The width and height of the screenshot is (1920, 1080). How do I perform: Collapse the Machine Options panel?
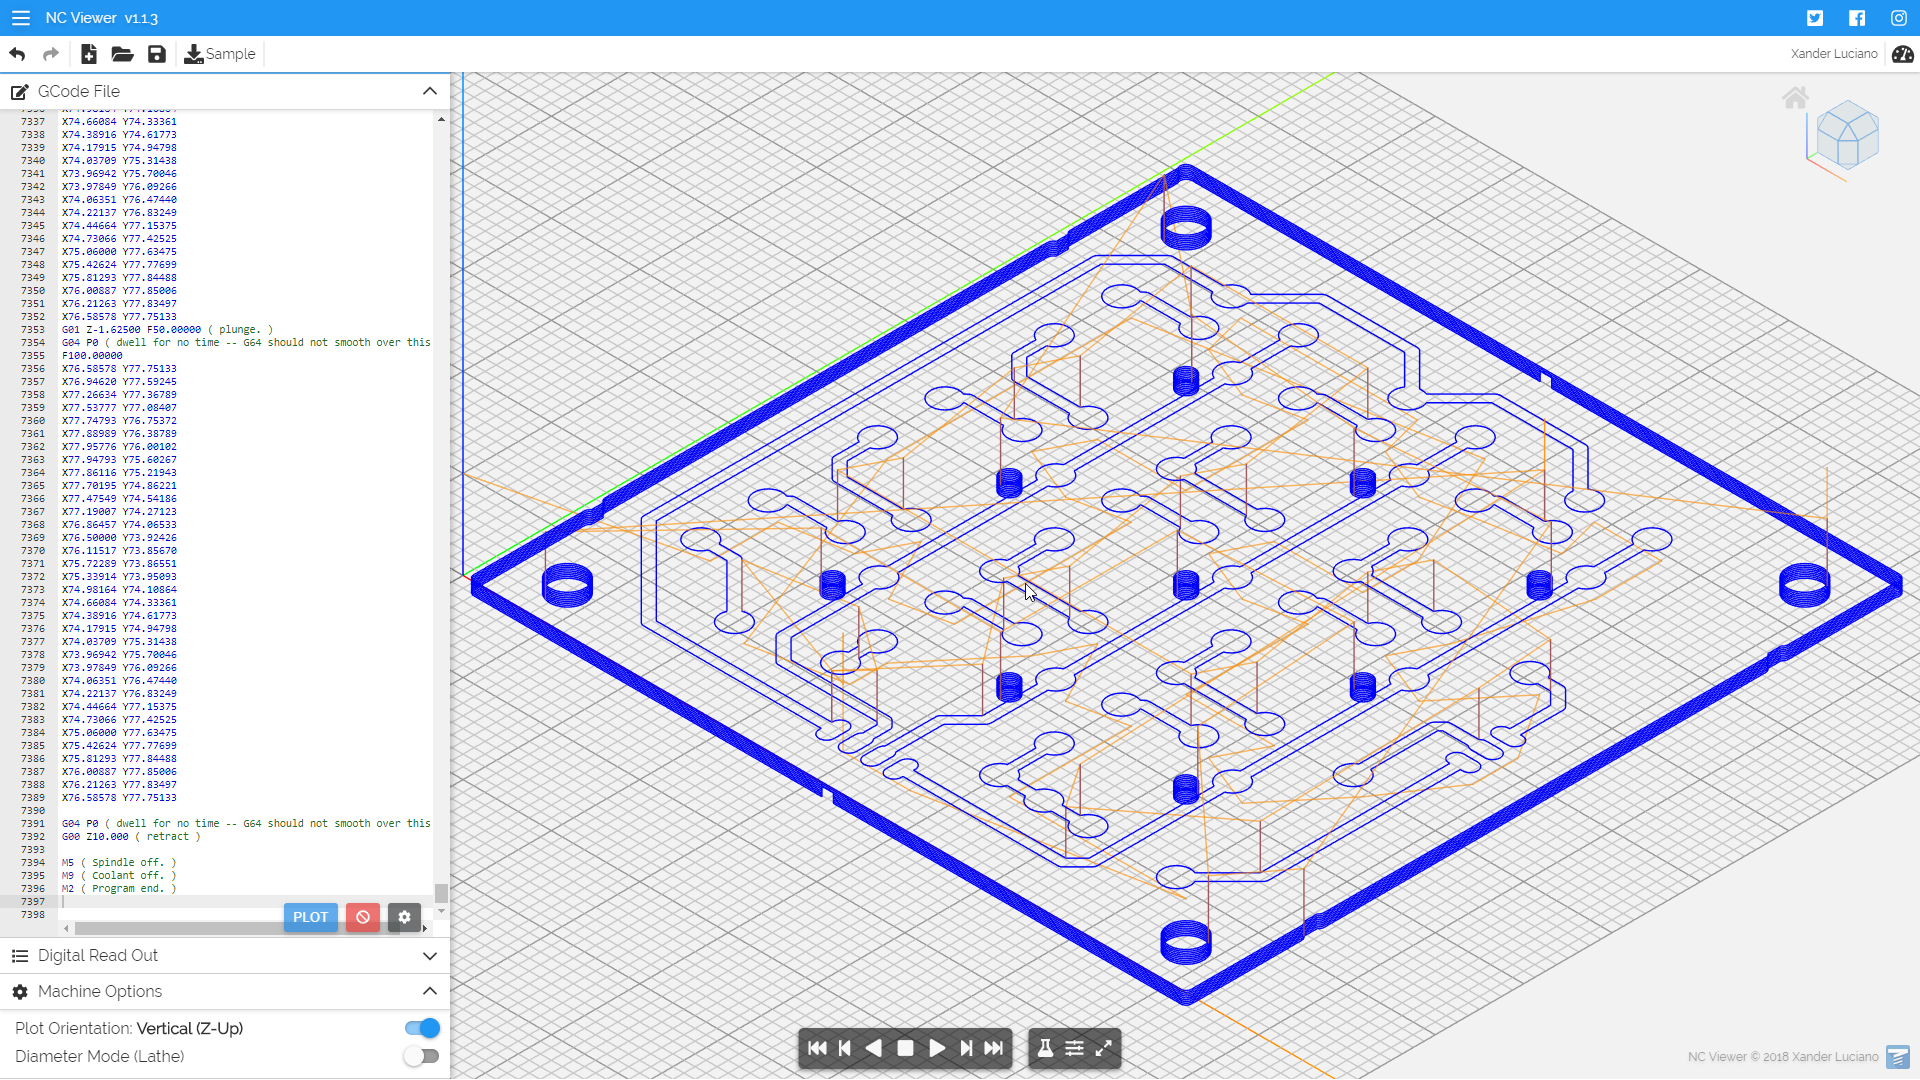point(430,991)
